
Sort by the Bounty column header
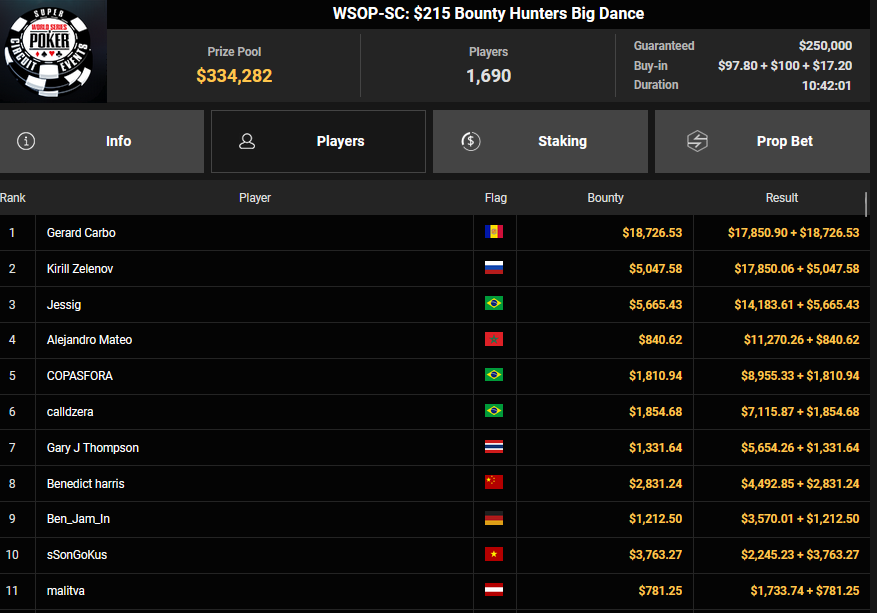coord(605,198)
